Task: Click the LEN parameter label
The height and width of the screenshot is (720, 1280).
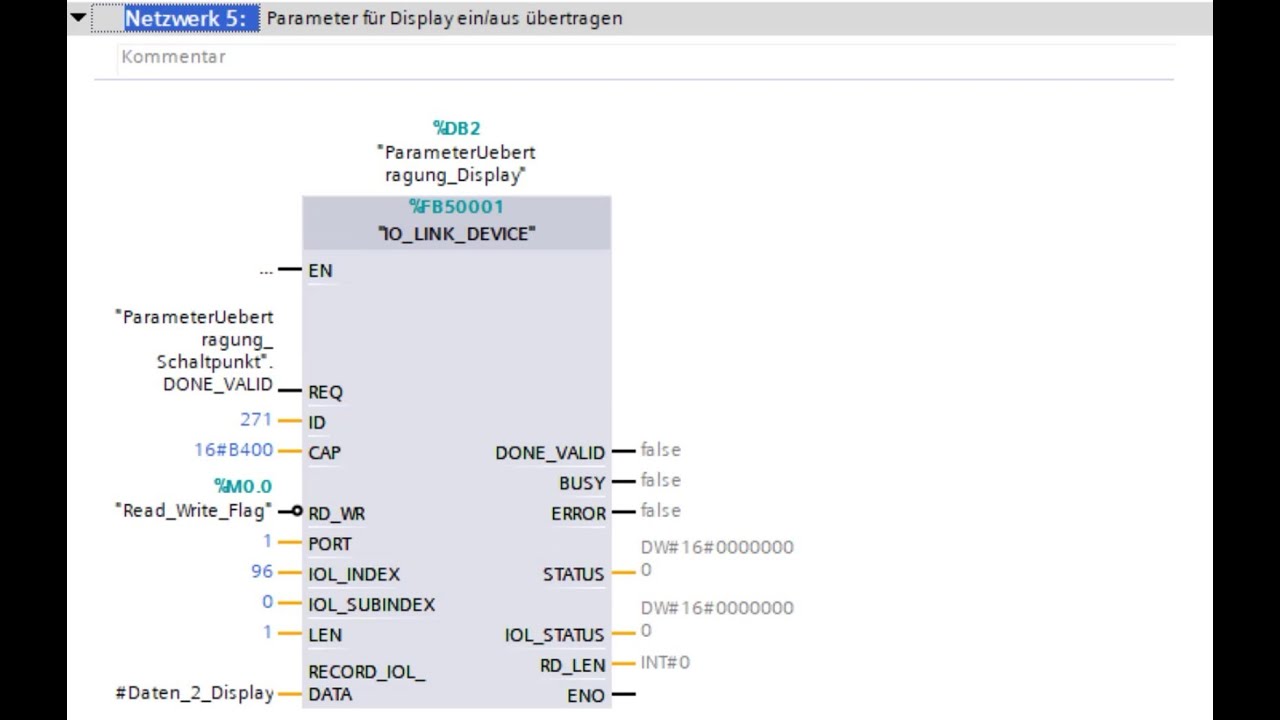Action: point(325,635)
